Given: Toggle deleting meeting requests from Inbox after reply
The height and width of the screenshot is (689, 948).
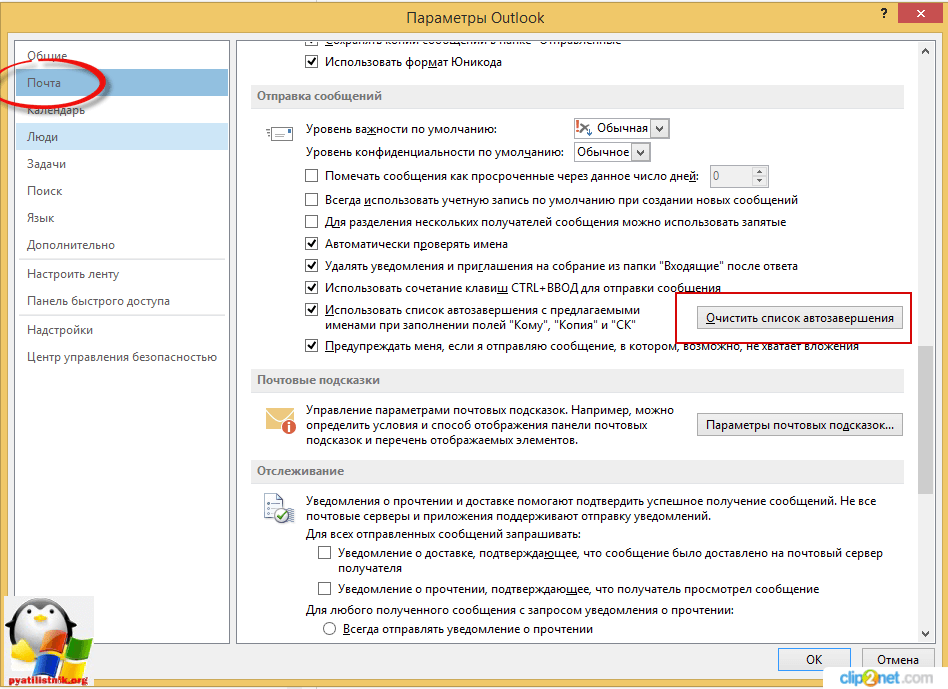Looking at the screenshot, I should tap(311, 265).
